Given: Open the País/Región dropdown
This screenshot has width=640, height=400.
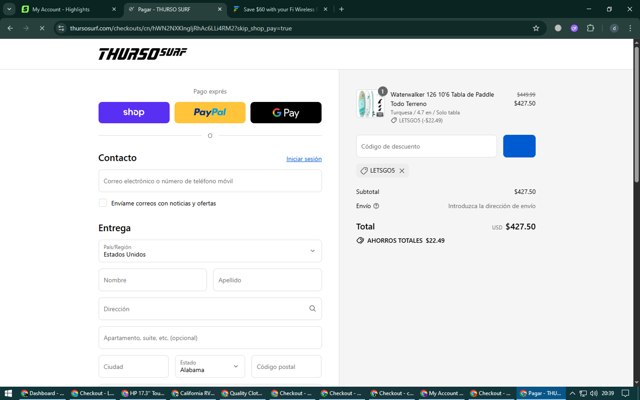Looking at the screenshot, I should (x=210, y=251).
